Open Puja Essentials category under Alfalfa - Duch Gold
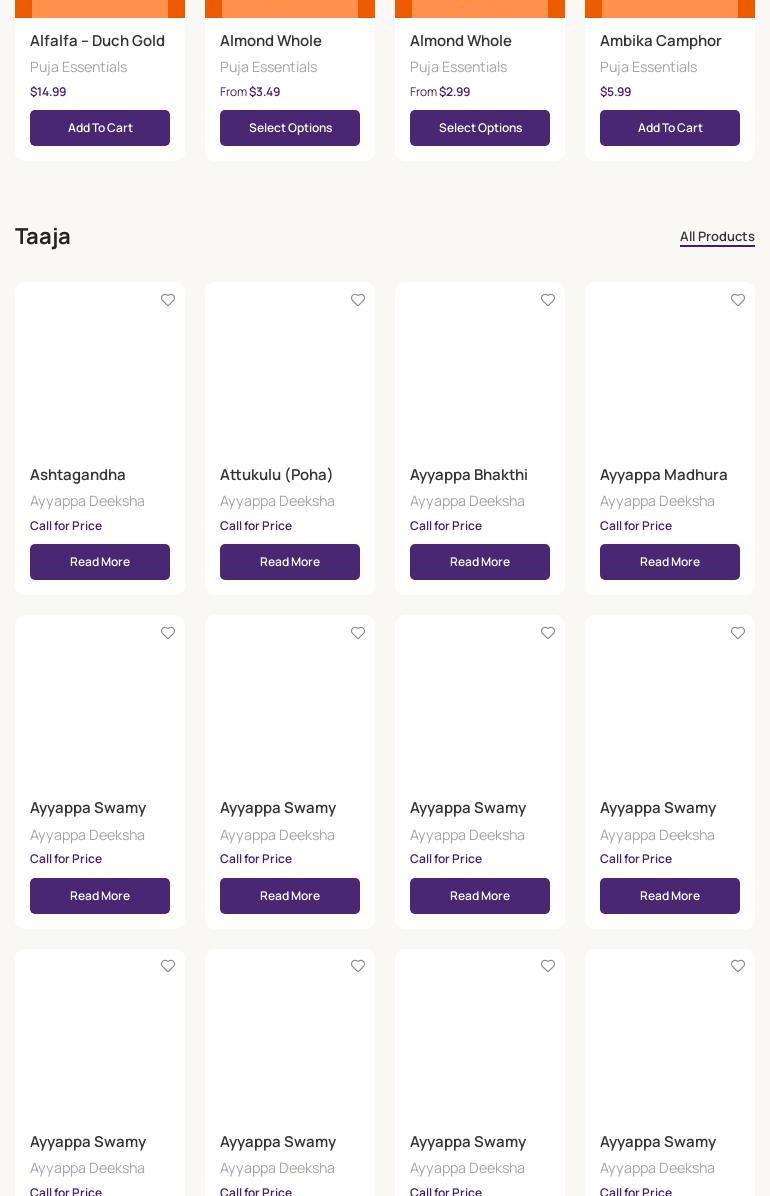This screenshot has height=1196, width=770. [79, 67]
